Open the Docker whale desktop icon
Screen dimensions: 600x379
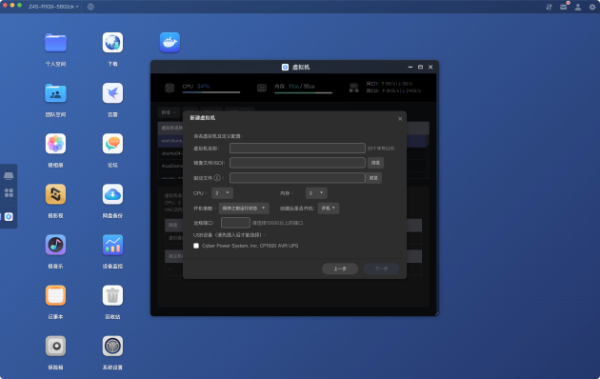[x=170, y=42]
